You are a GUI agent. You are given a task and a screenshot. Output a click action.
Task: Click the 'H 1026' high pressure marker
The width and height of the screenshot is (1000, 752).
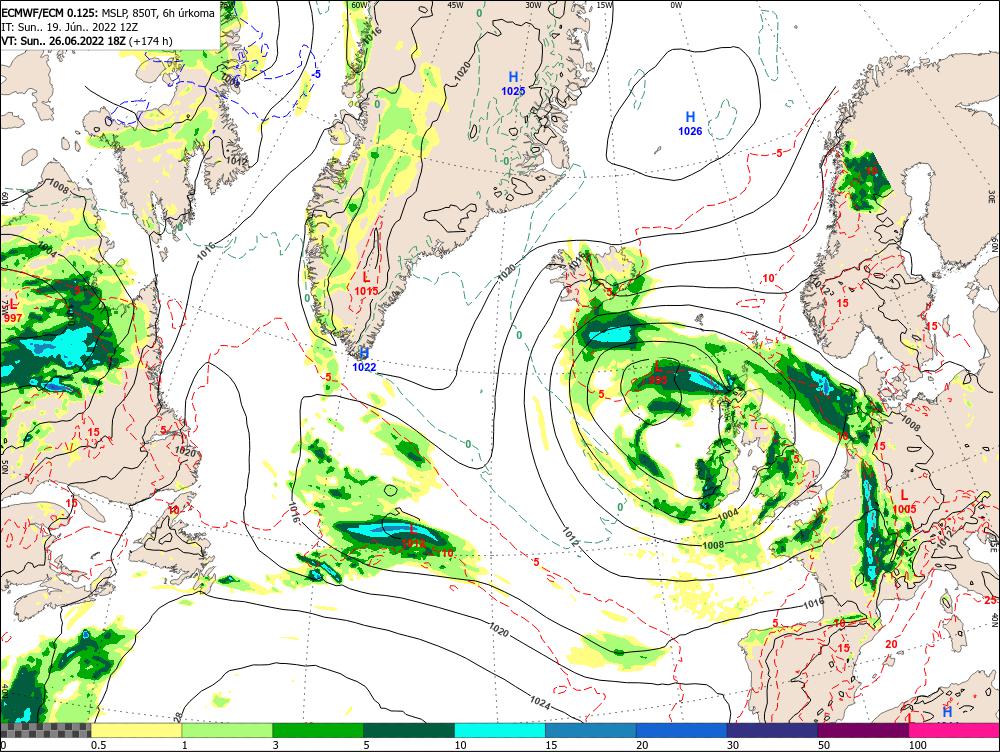pos(690,124)
